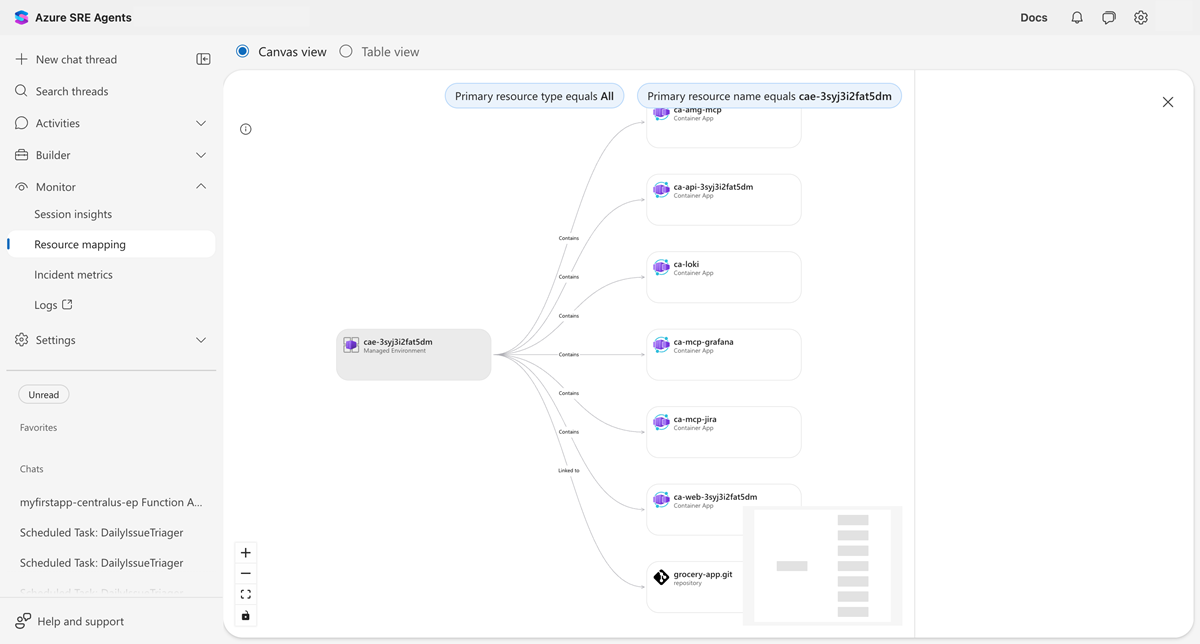Open the chat feedback icon in the top bar
Image resolution: width=1200 pixels, height=644 pixels.
click(x=1108, y=17)
